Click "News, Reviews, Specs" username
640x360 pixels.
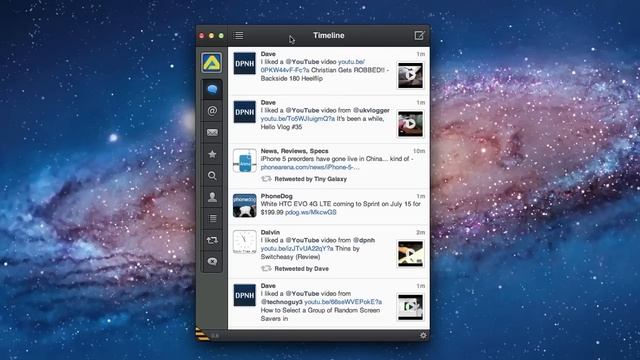click(294, 151)
